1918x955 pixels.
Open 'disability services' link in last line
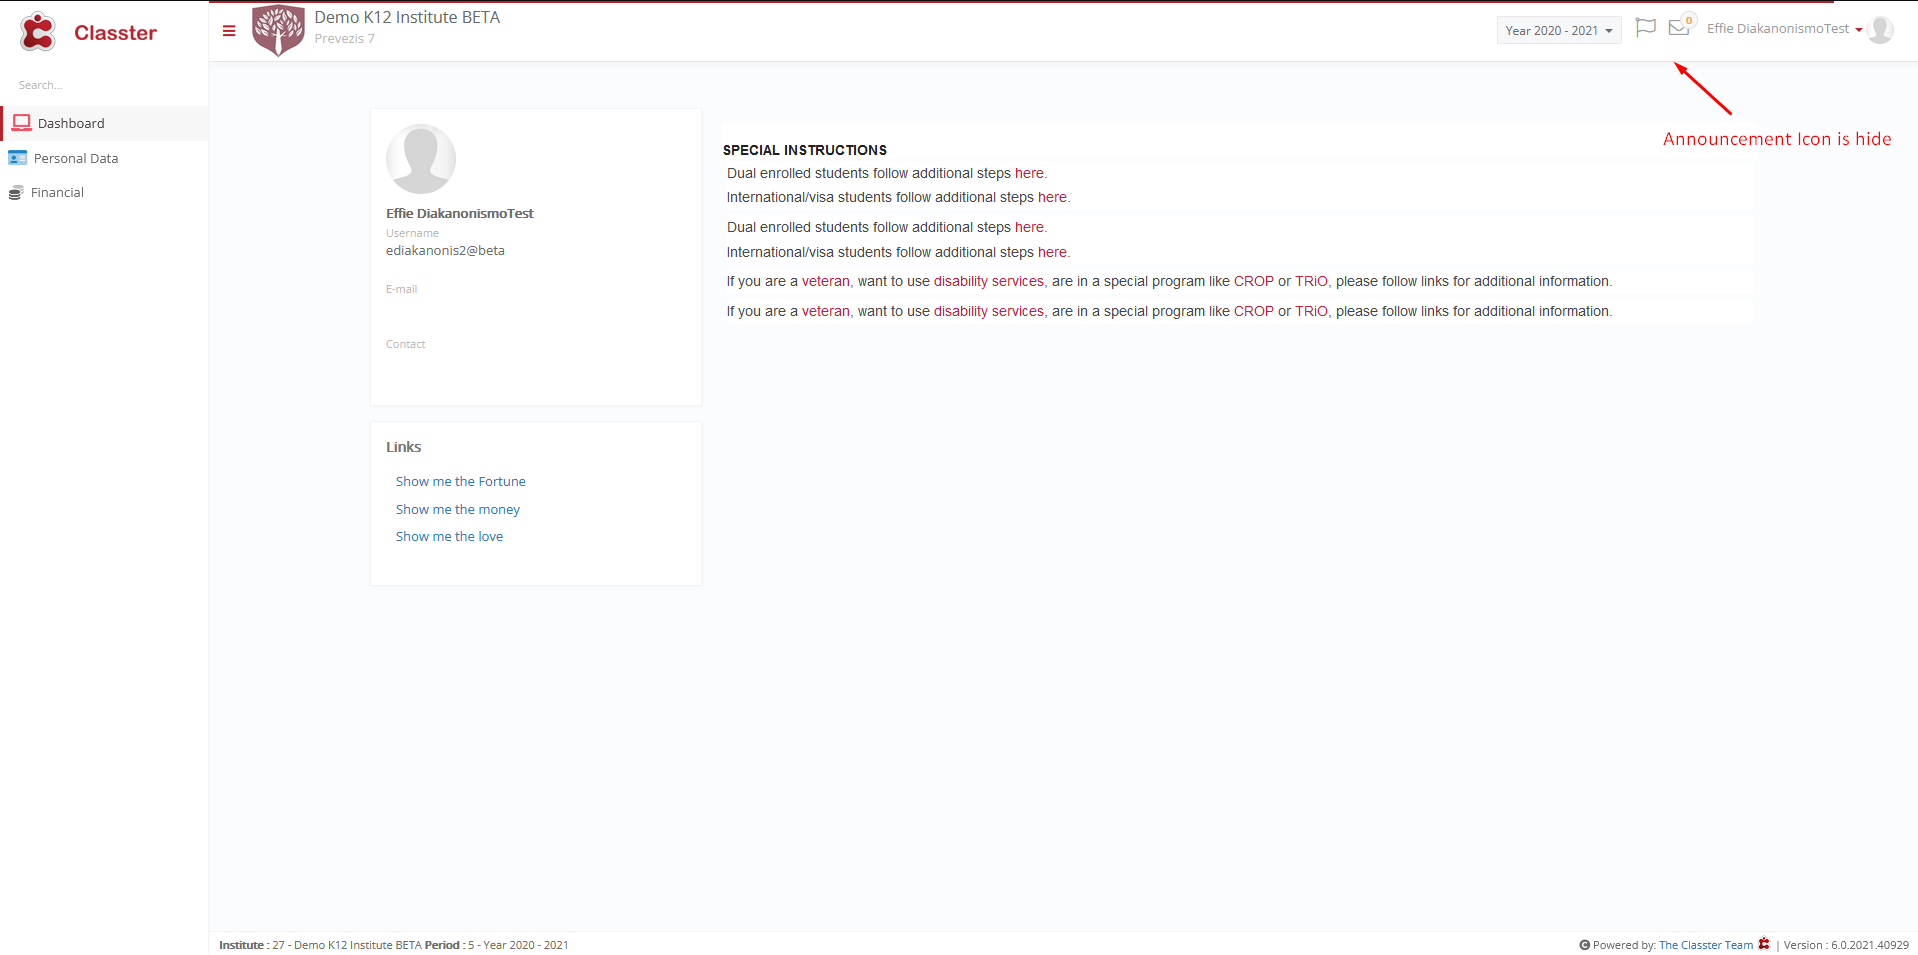tap(989, 311)
